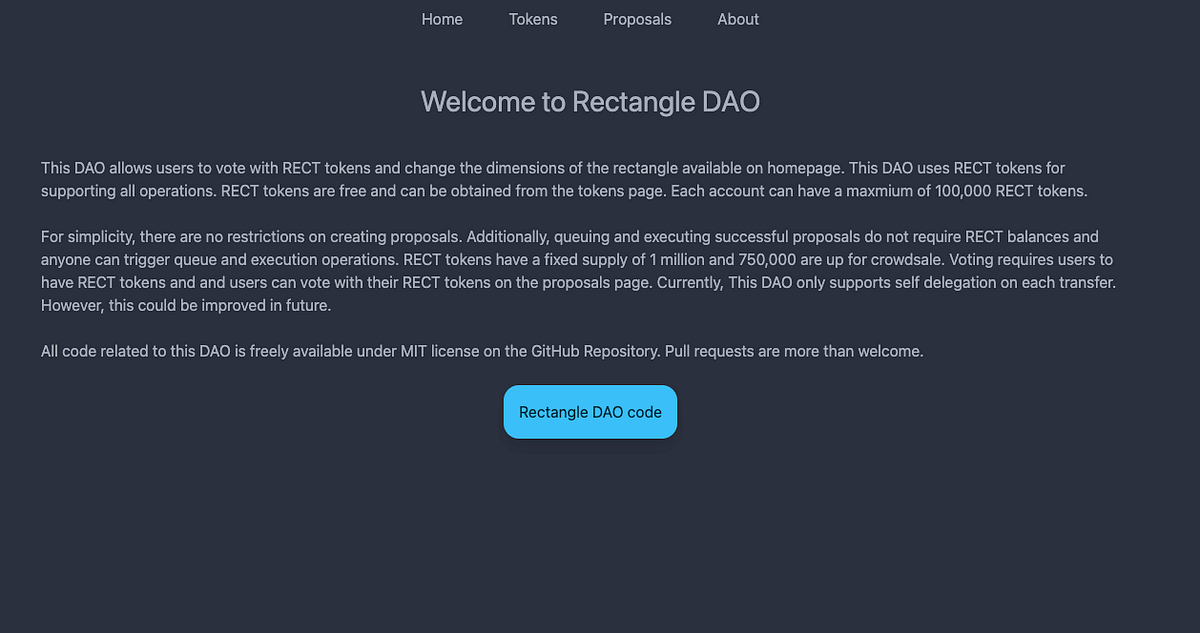1200x633 pixels.
Task: Click the About navigation label
Action: point(737,19)
